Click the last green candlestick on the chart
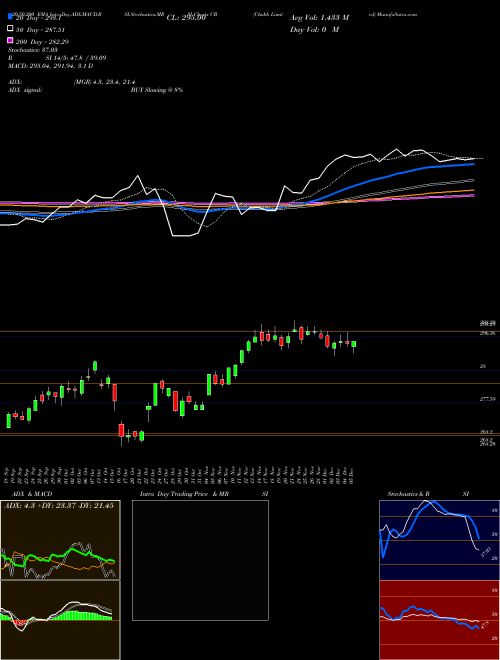The image size is (500, 660). (x=354, y=344)
